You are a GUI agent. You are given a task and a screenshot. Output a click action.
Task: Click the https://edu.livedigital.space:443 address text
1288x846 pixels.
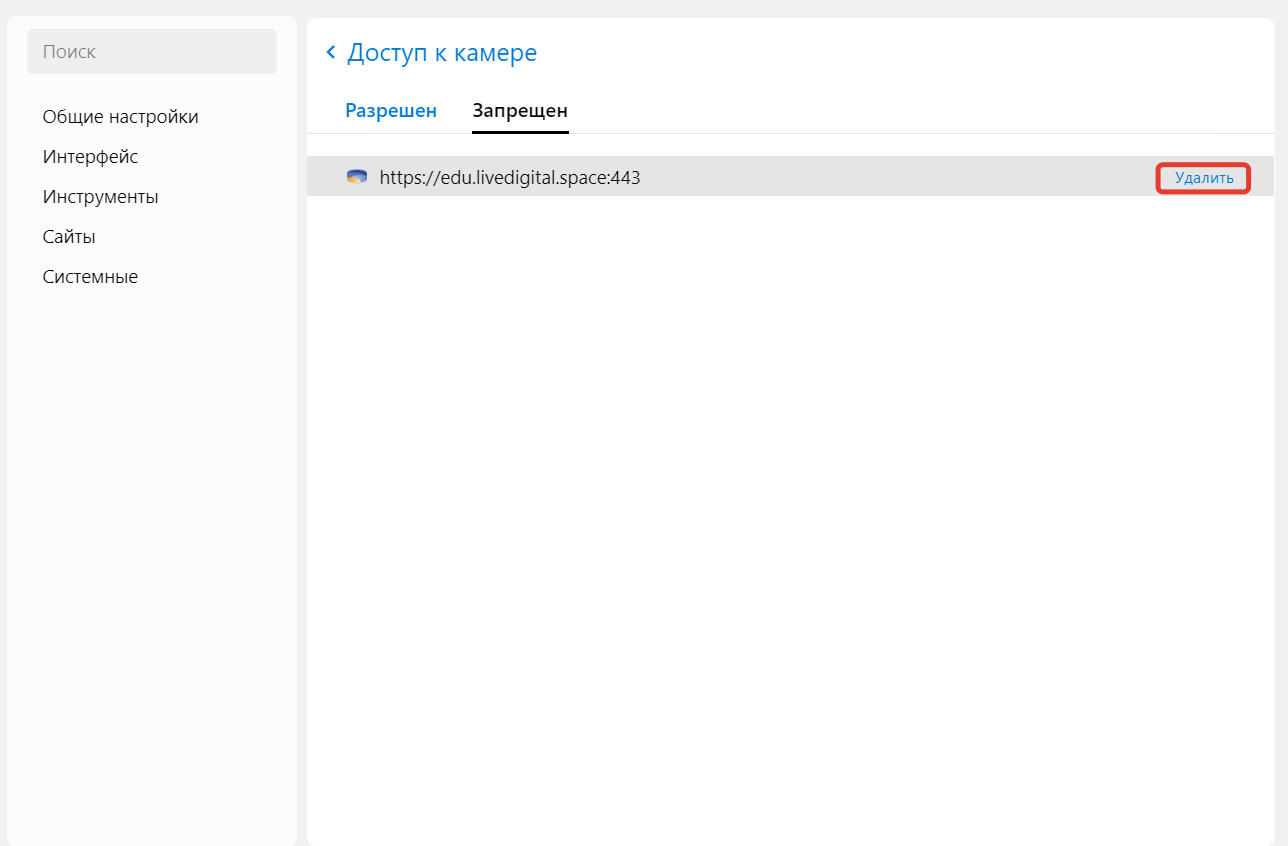click(510, 178)
